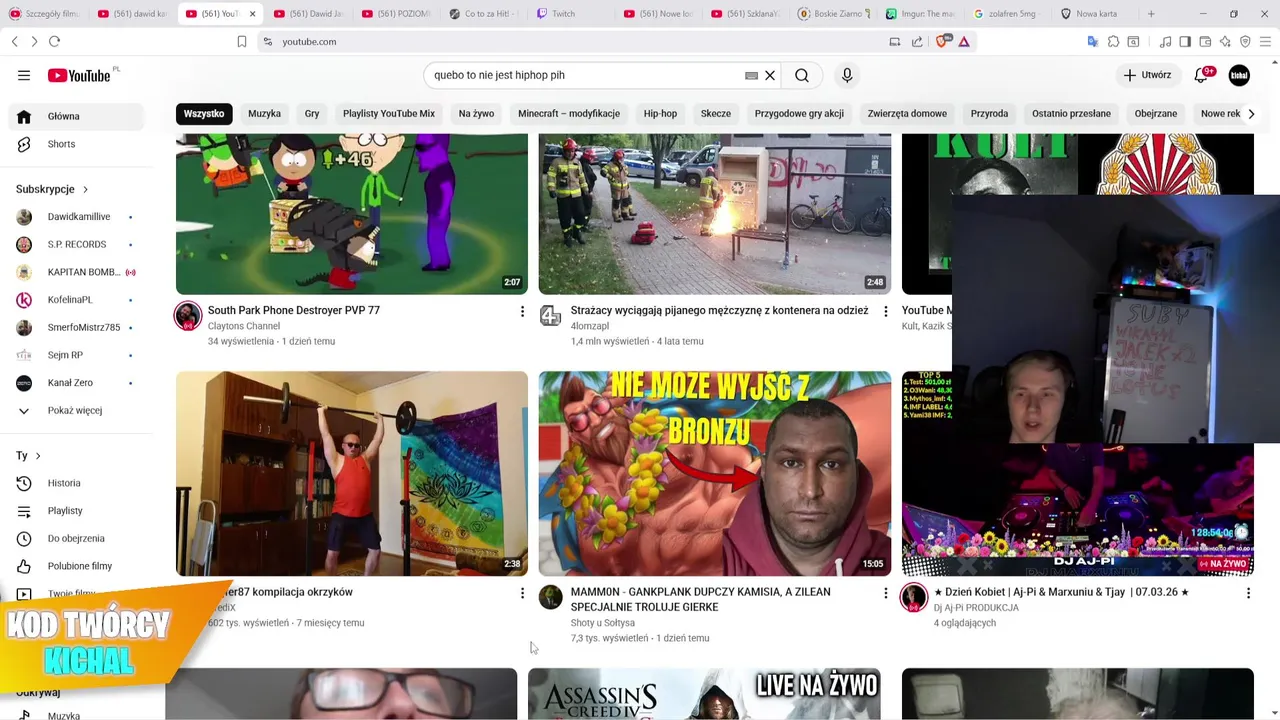This screenshot has width=1280, height=720.
Task: Close the active YouTube tab
Action: point(252,14)
